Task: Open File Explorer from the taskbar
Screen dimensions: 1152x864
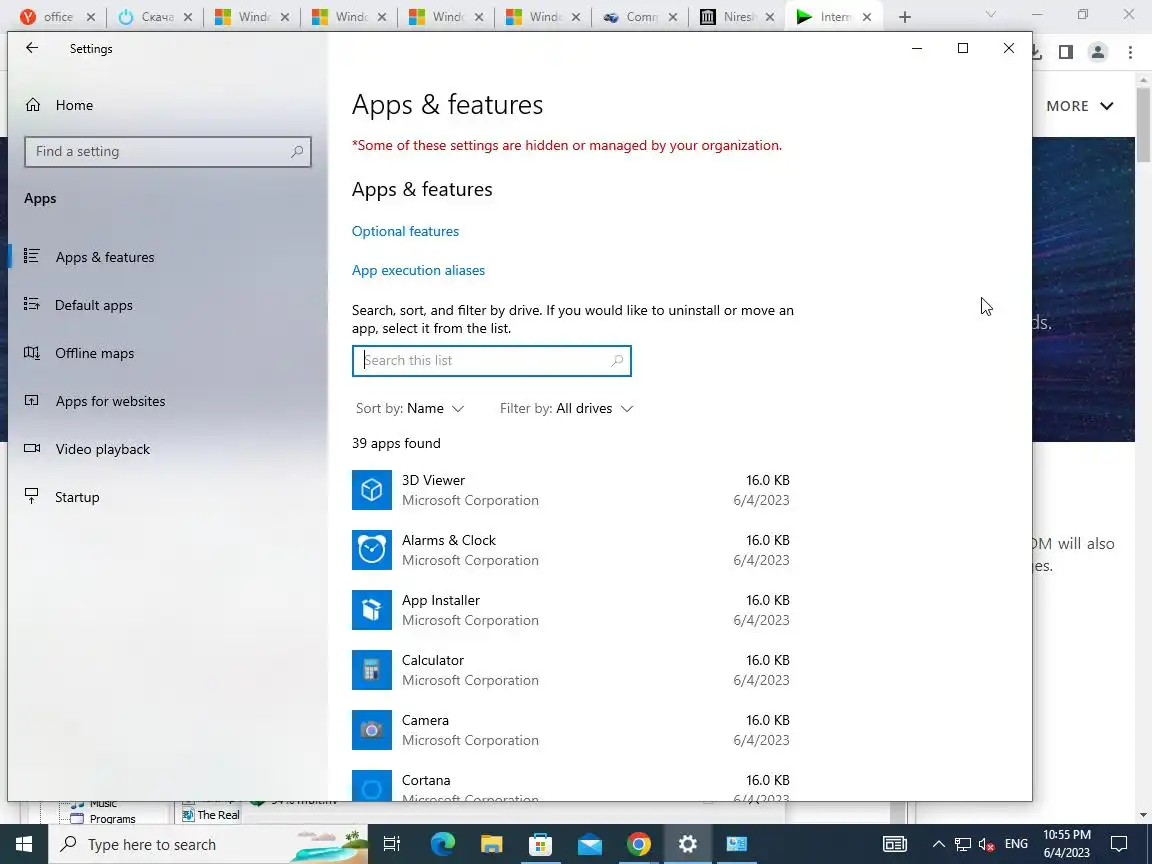Action: pyautogui.click(x=492, y=844)
